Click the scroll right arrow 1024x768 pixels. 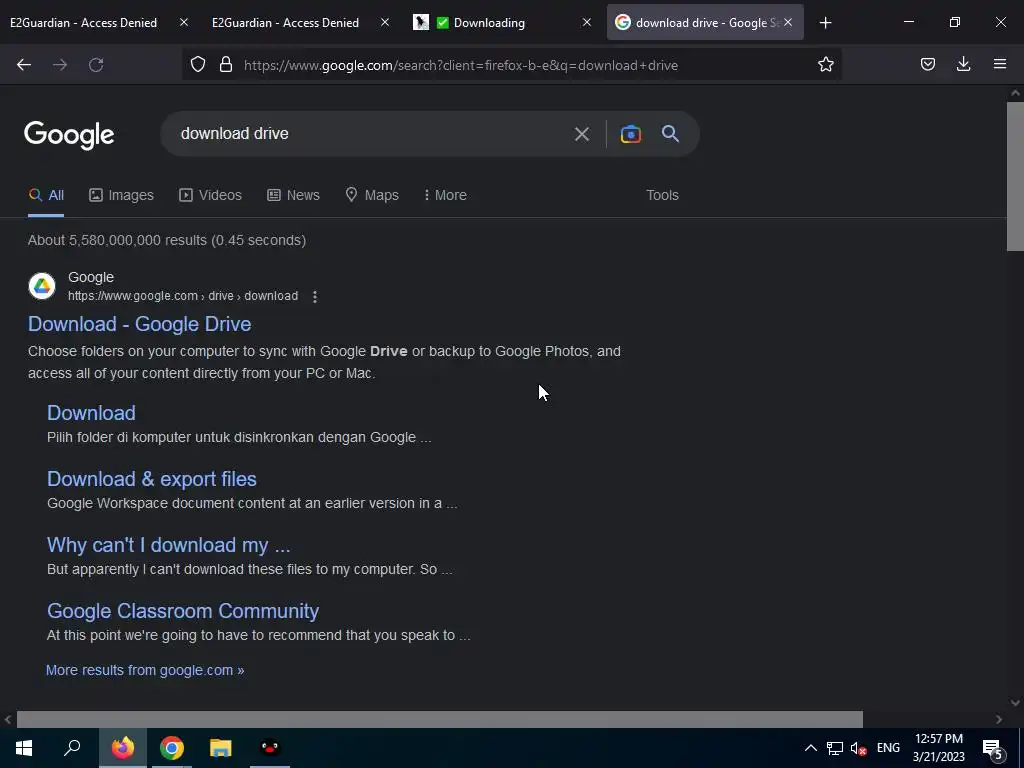(999, 720)
